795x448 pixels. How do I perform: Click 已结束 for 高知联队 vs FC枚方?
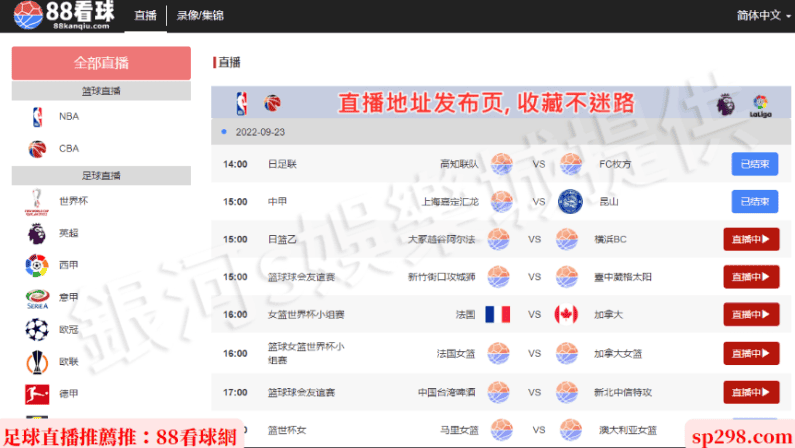pos(754,164)
